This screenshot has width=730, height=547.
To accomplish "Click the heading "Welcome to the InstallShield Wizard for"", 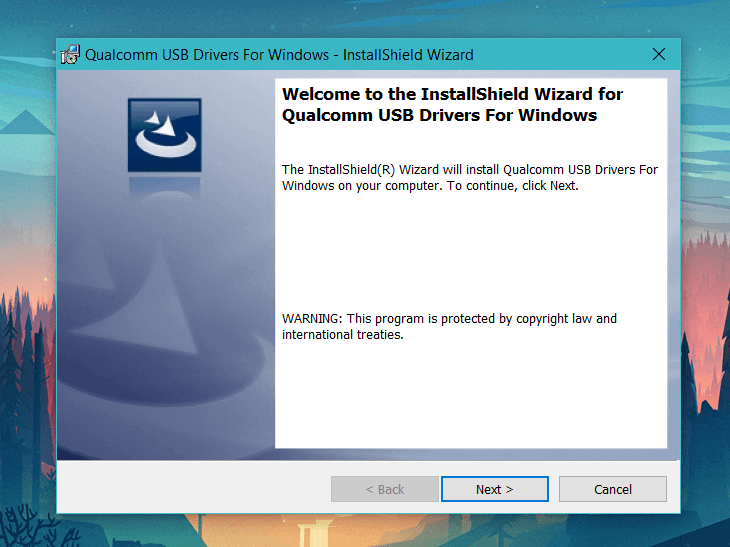I will coord(452,94).
